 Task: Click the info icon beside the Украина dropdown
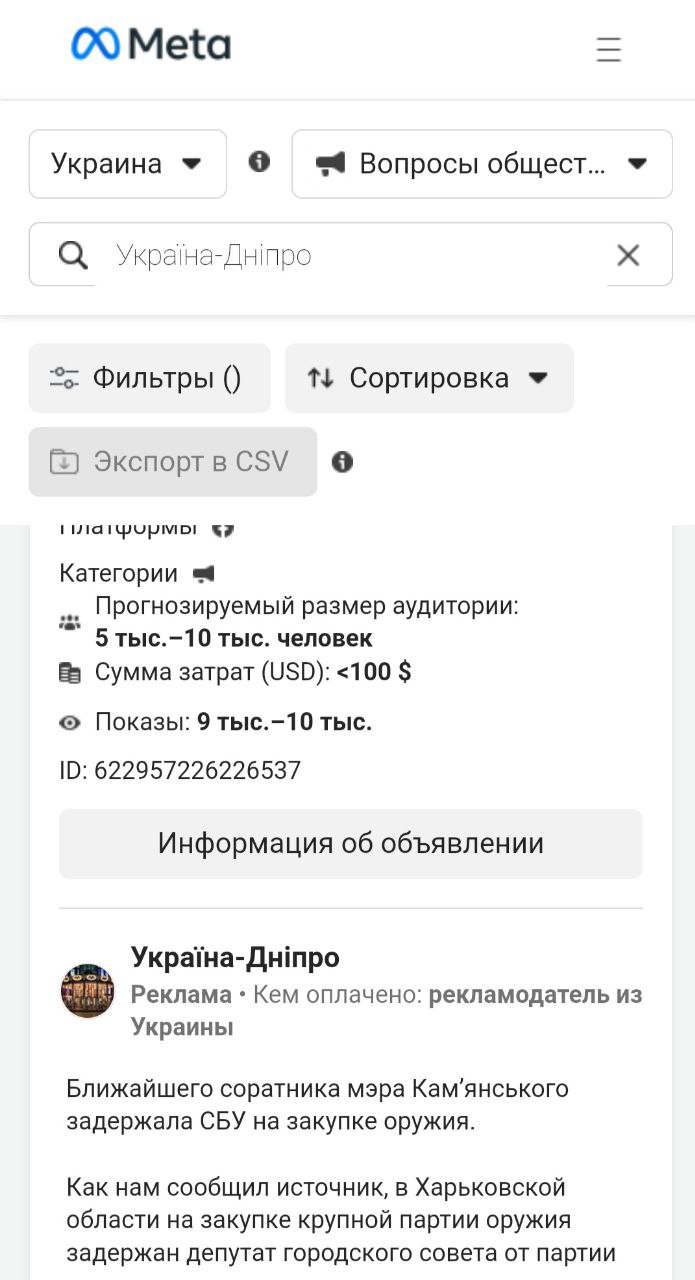[259, 161]
